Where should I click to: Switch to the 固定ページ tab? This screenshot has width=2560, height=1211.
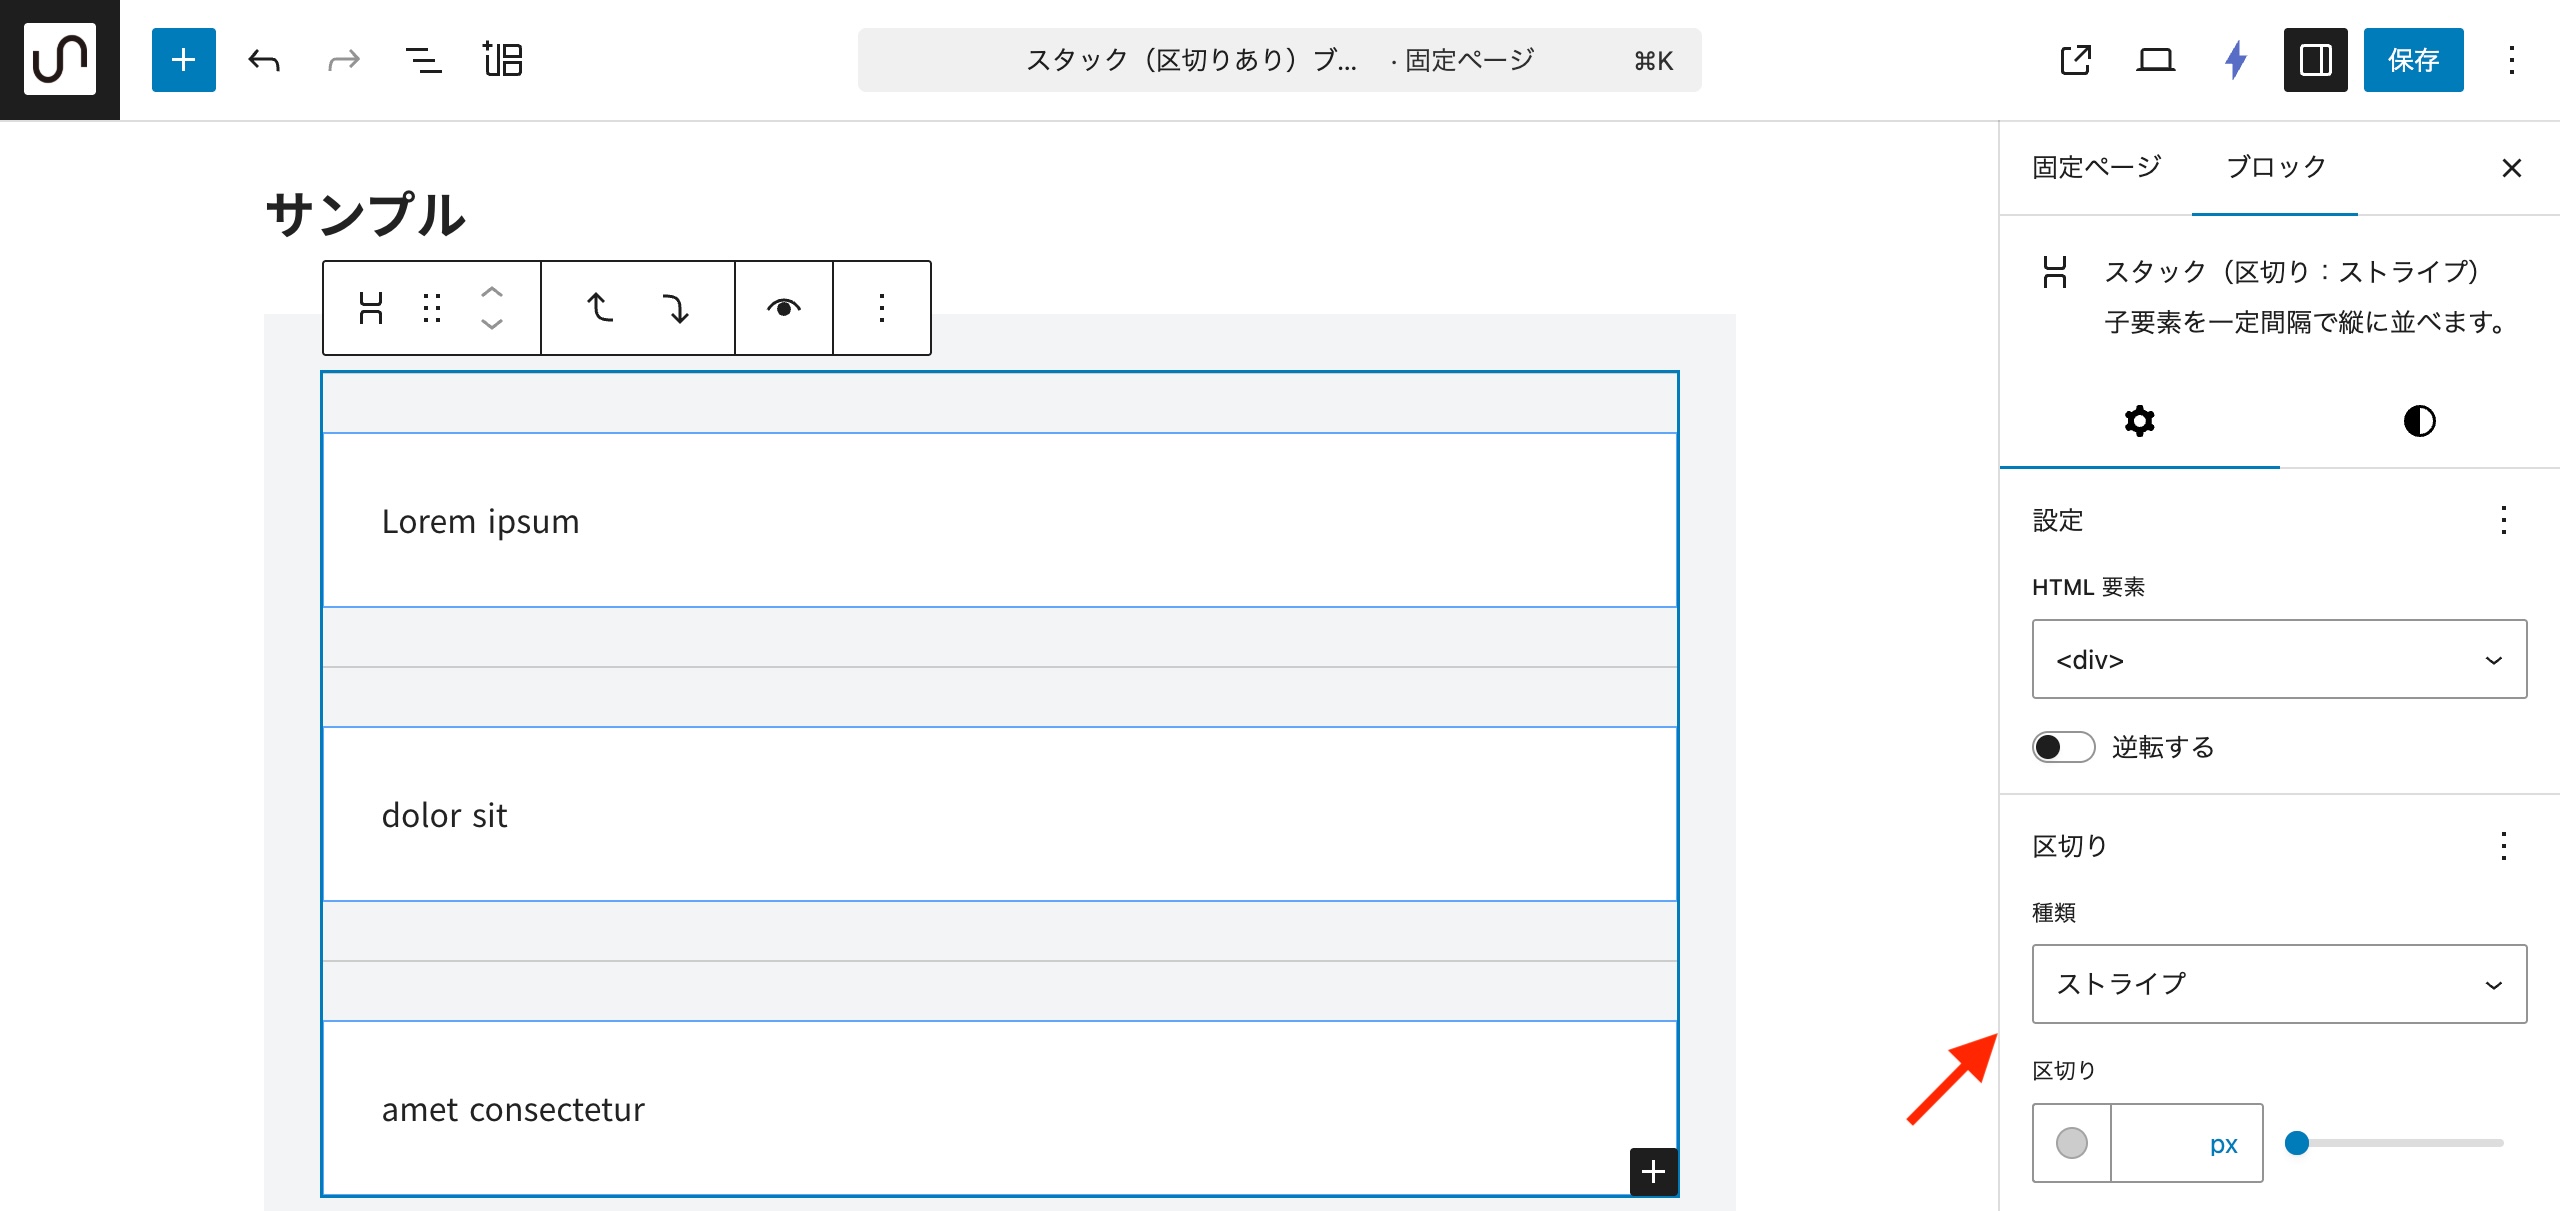2096,167
